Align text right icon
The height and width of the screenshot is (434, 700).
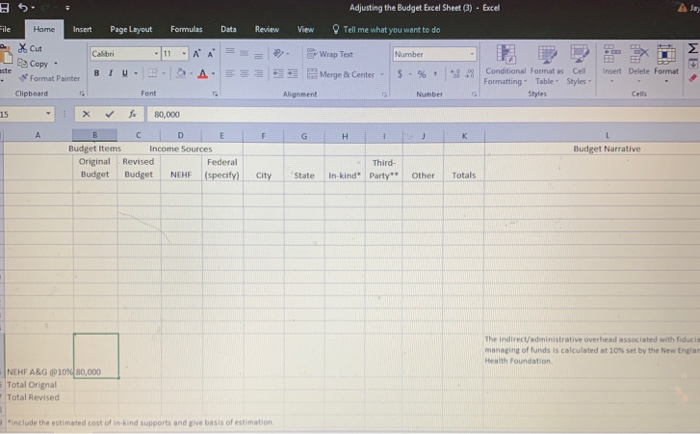pyautogui.click(x=258, y=74)
